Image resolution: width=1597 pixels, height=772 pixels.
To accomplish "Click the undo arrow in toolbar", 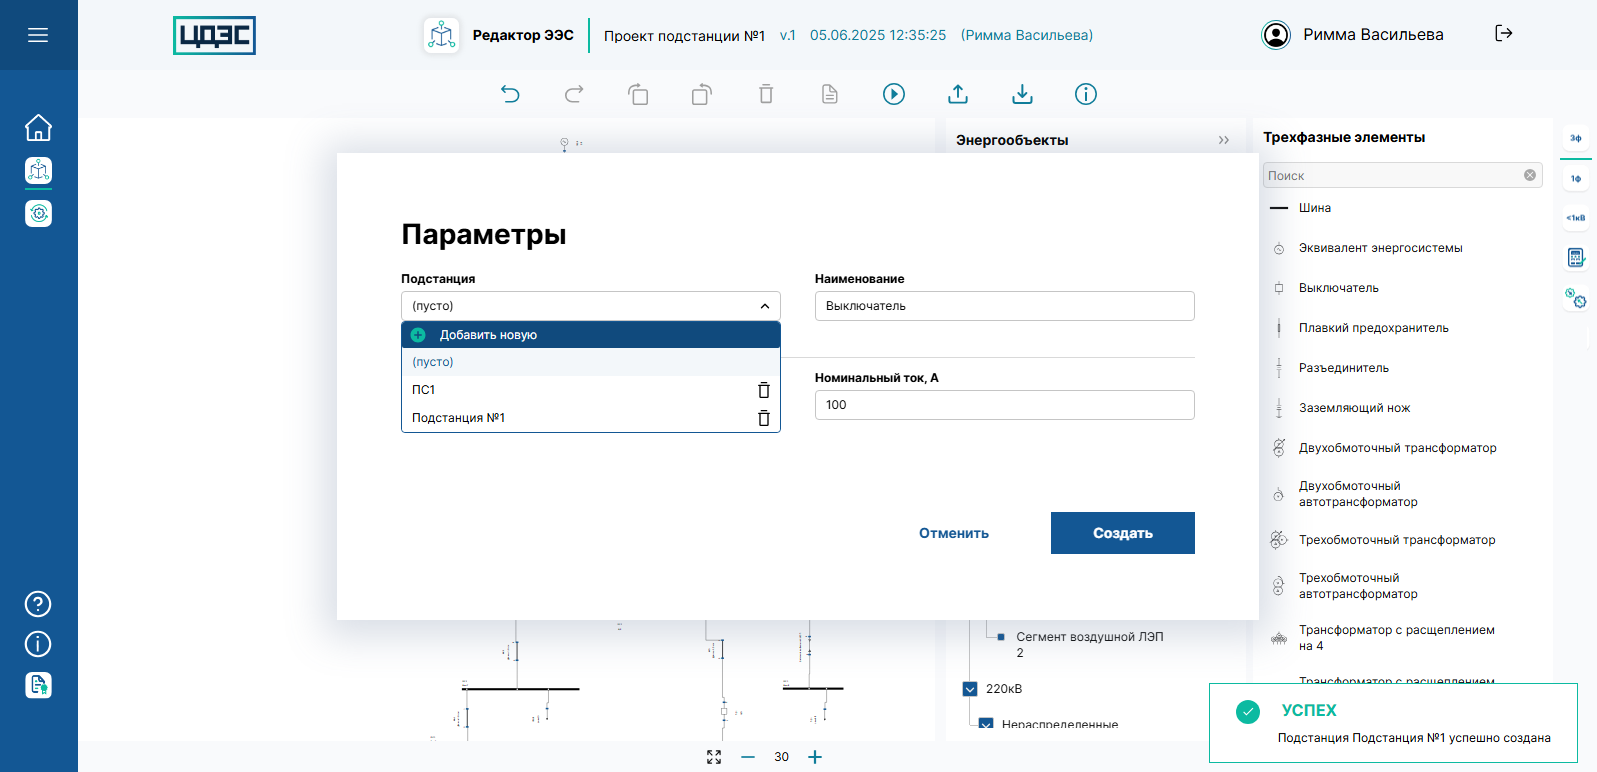I will point(510,94).
